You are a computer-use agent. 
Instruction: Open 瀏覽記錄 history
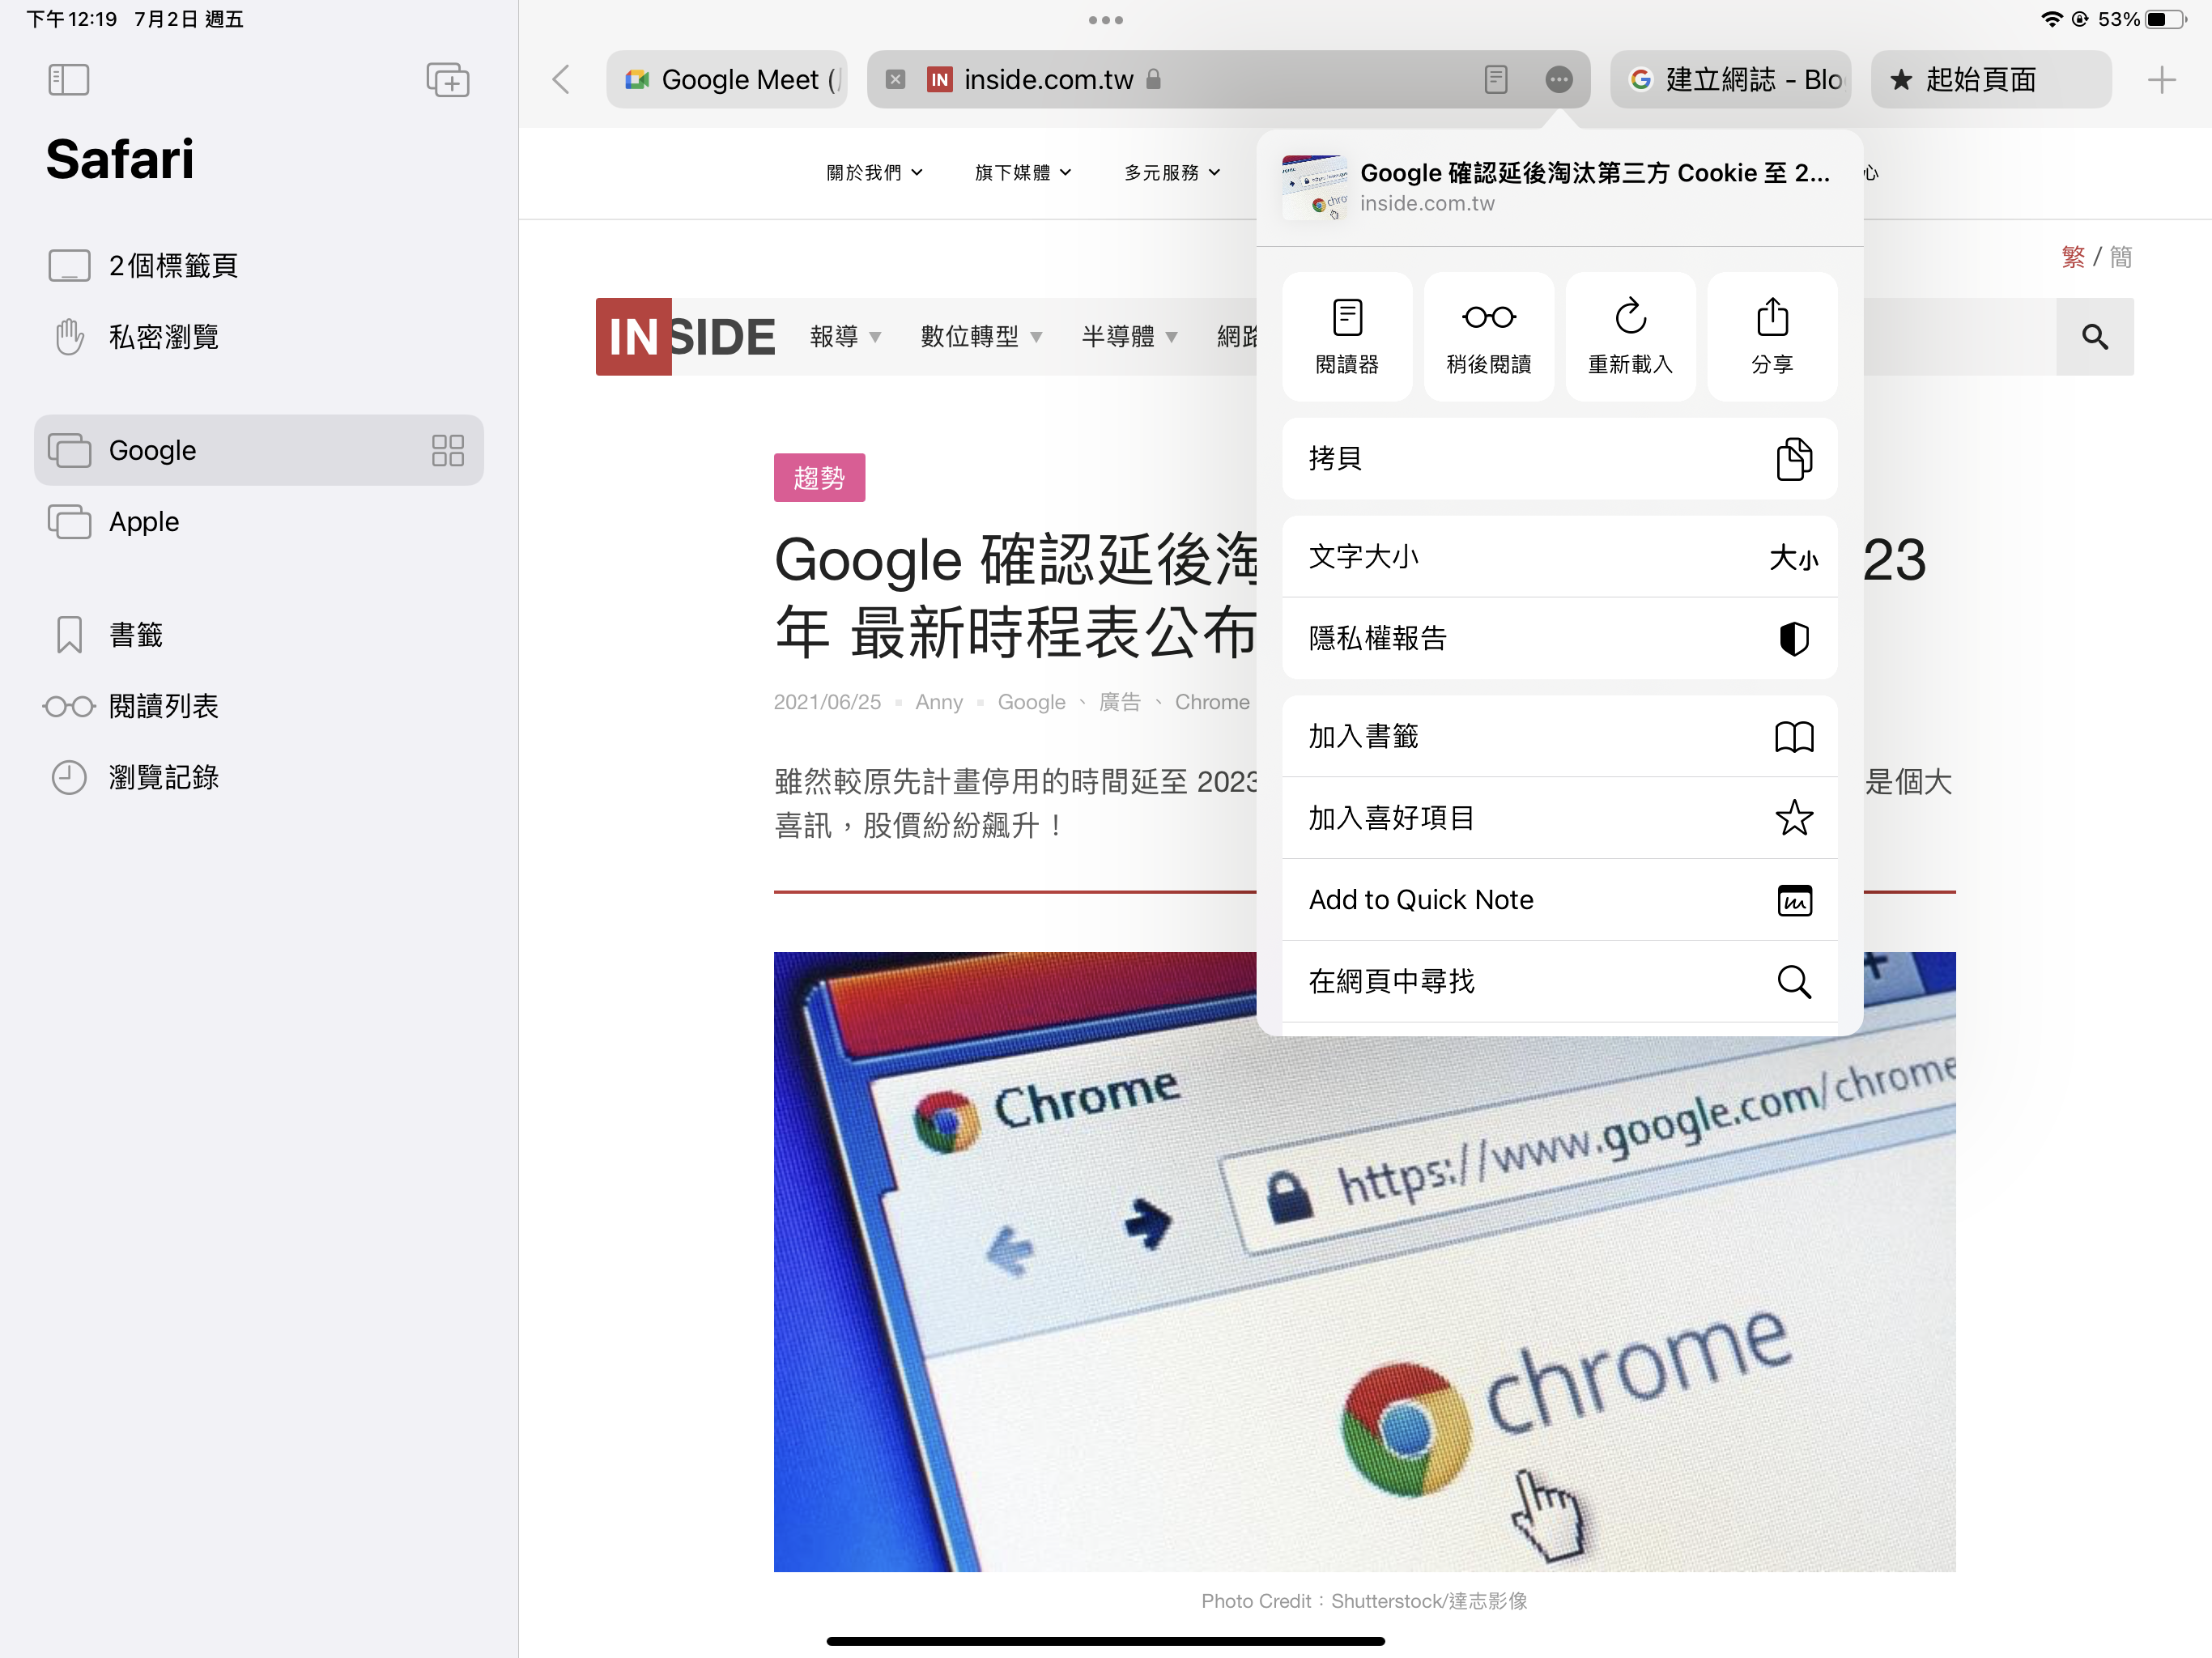259,777
